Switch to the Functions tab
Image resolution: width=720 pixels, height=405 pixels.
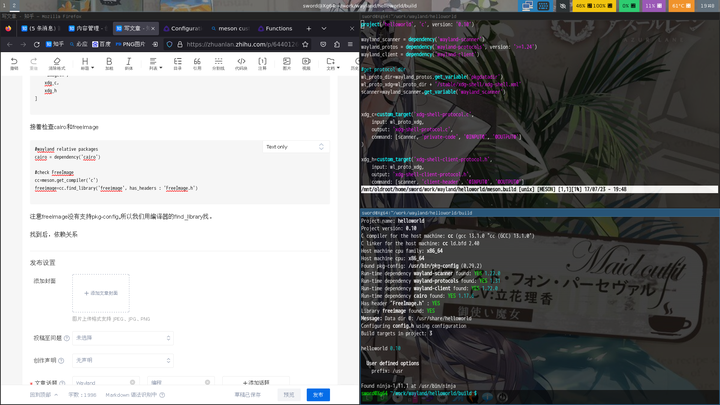click(276, 28)
